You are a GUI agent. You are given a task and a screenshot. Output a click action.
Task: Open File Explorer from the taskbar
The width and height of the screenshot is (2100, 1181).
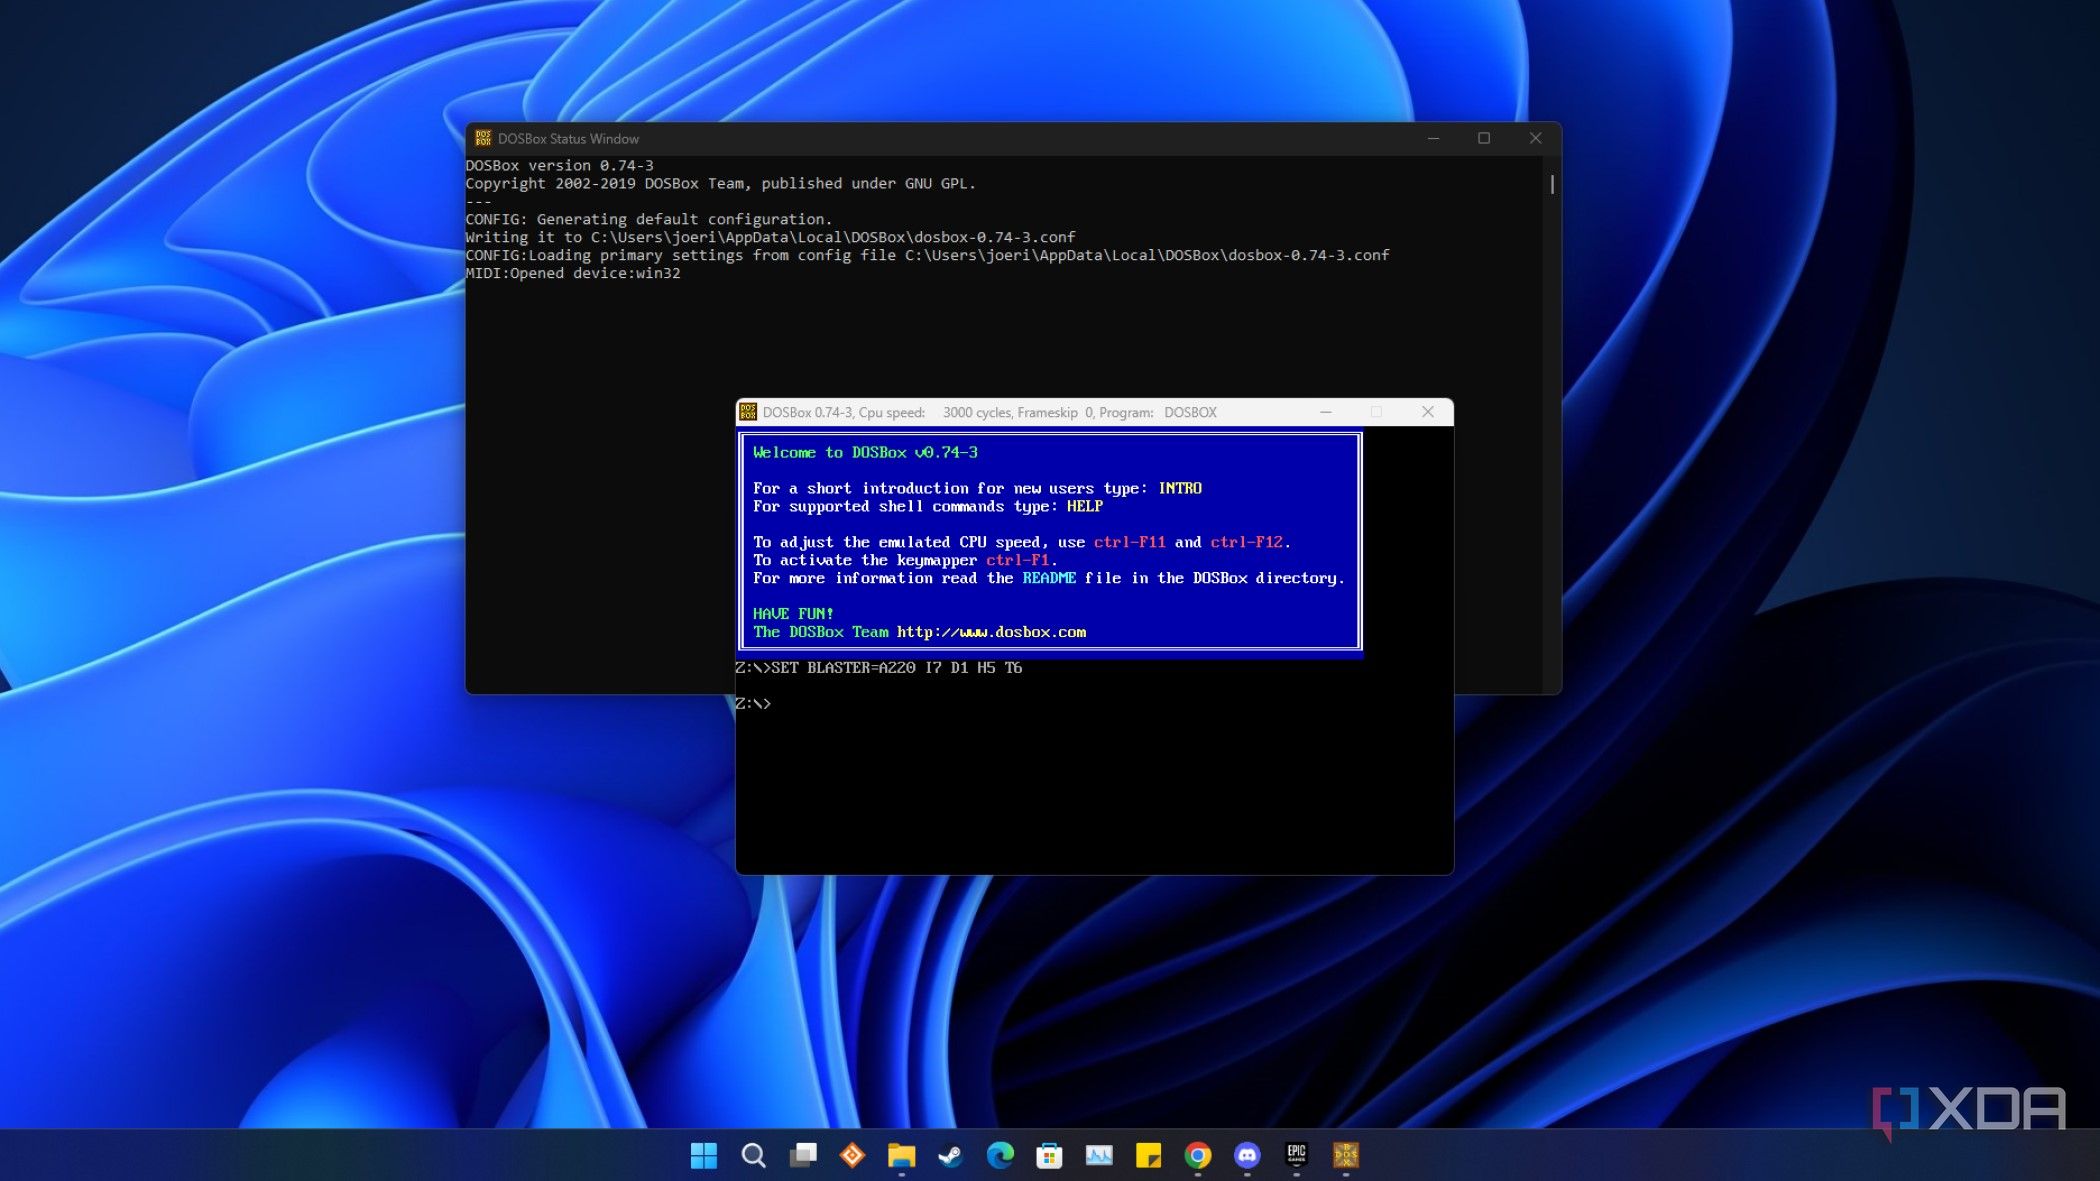901,1154
